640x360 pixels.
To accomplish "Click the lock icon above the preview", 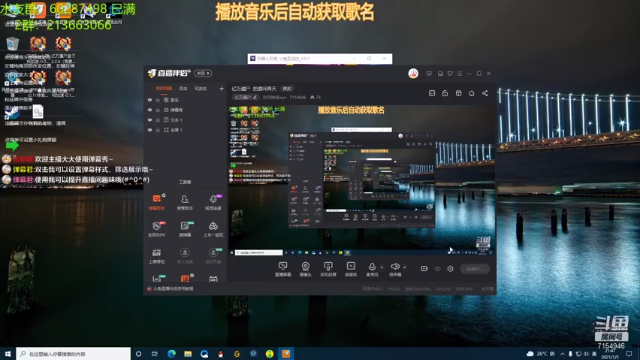I will point(445,93).
